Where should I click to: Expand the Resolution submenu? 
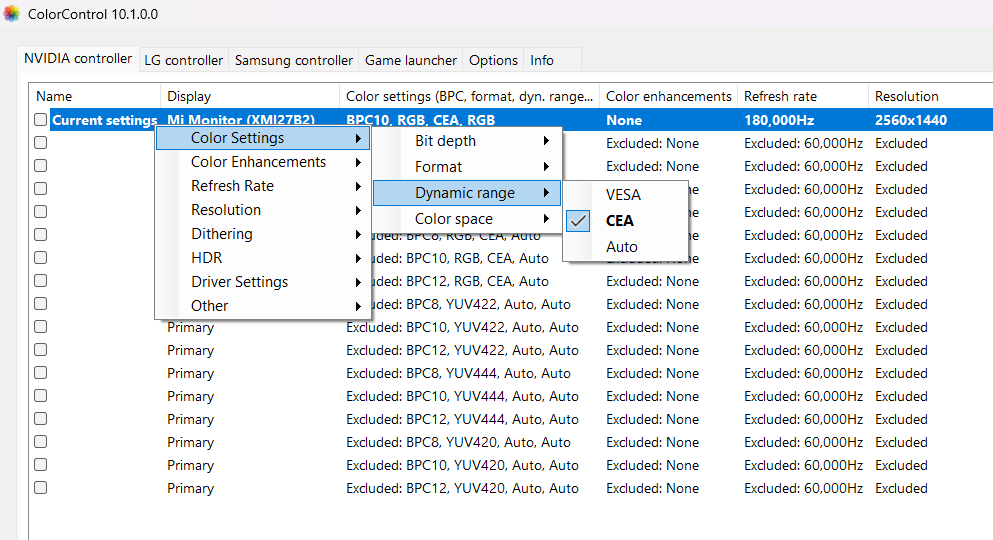[263, 210]
